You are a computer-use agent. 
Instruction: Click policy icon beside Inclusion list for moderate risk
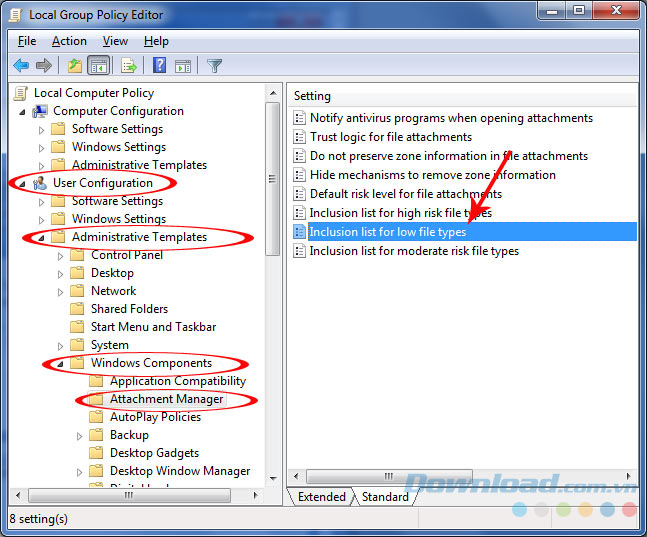300,251
